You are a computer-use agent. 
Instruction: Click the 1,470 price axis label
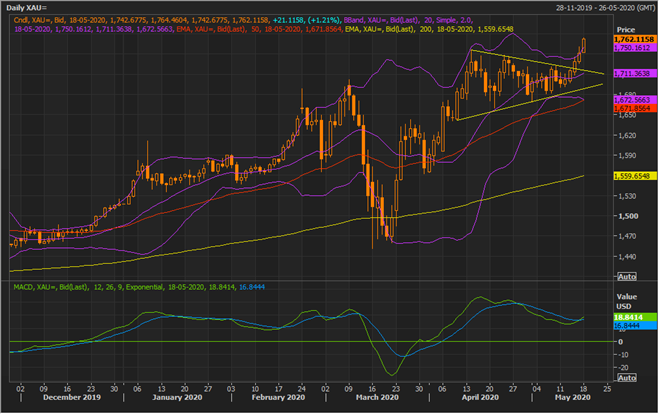[x=627, y=236]
